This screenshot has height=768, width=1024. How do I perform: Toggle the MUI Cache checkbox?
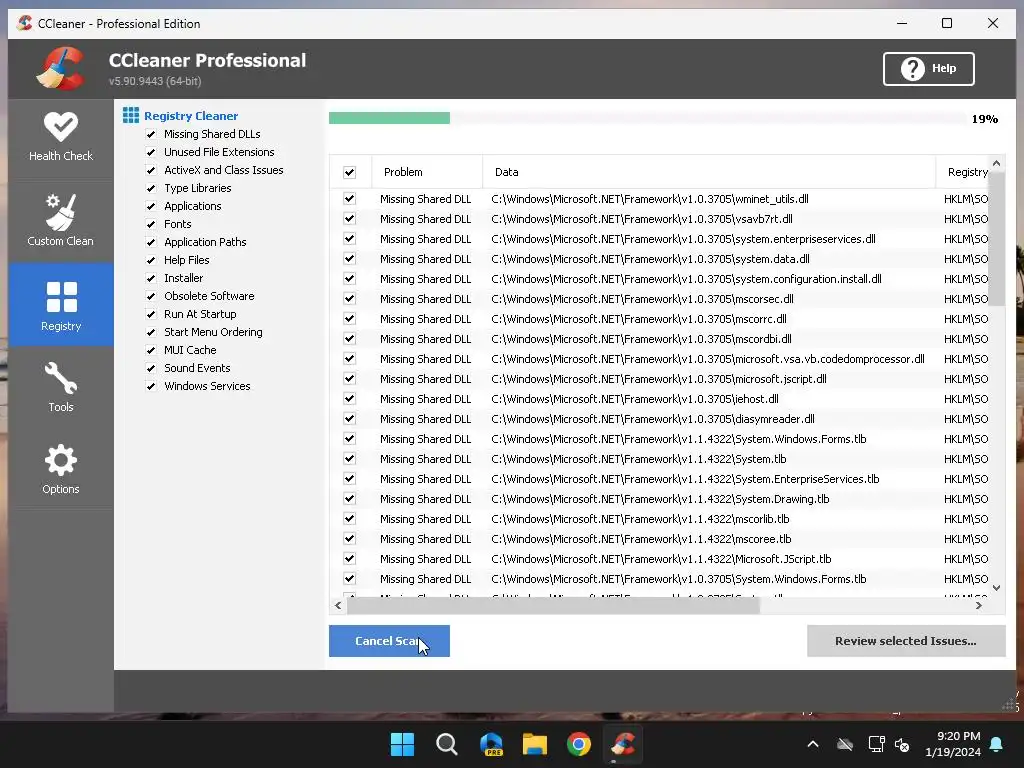[x=151, y=350]
